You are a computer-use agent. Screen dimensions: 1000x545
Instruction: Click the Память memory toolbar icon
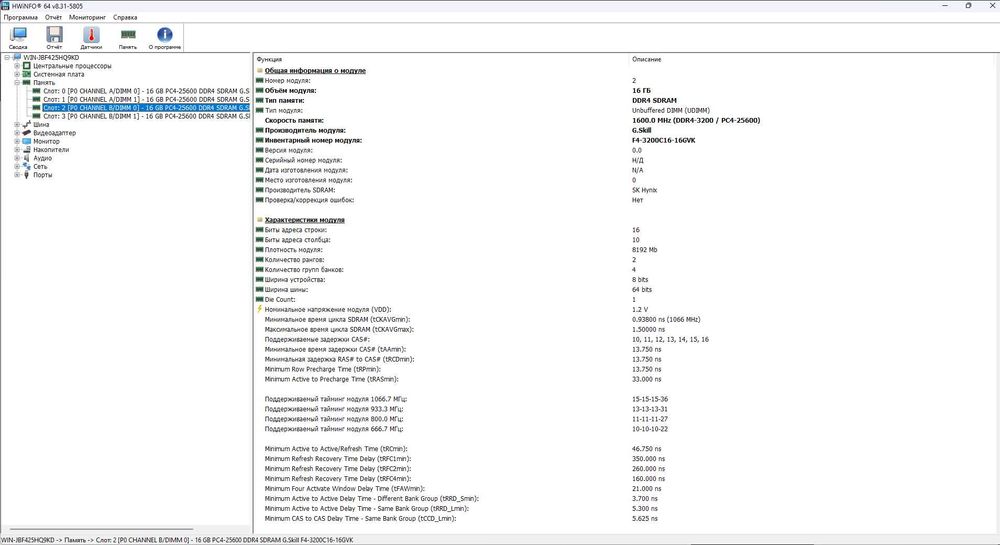(x=128, y=38)
